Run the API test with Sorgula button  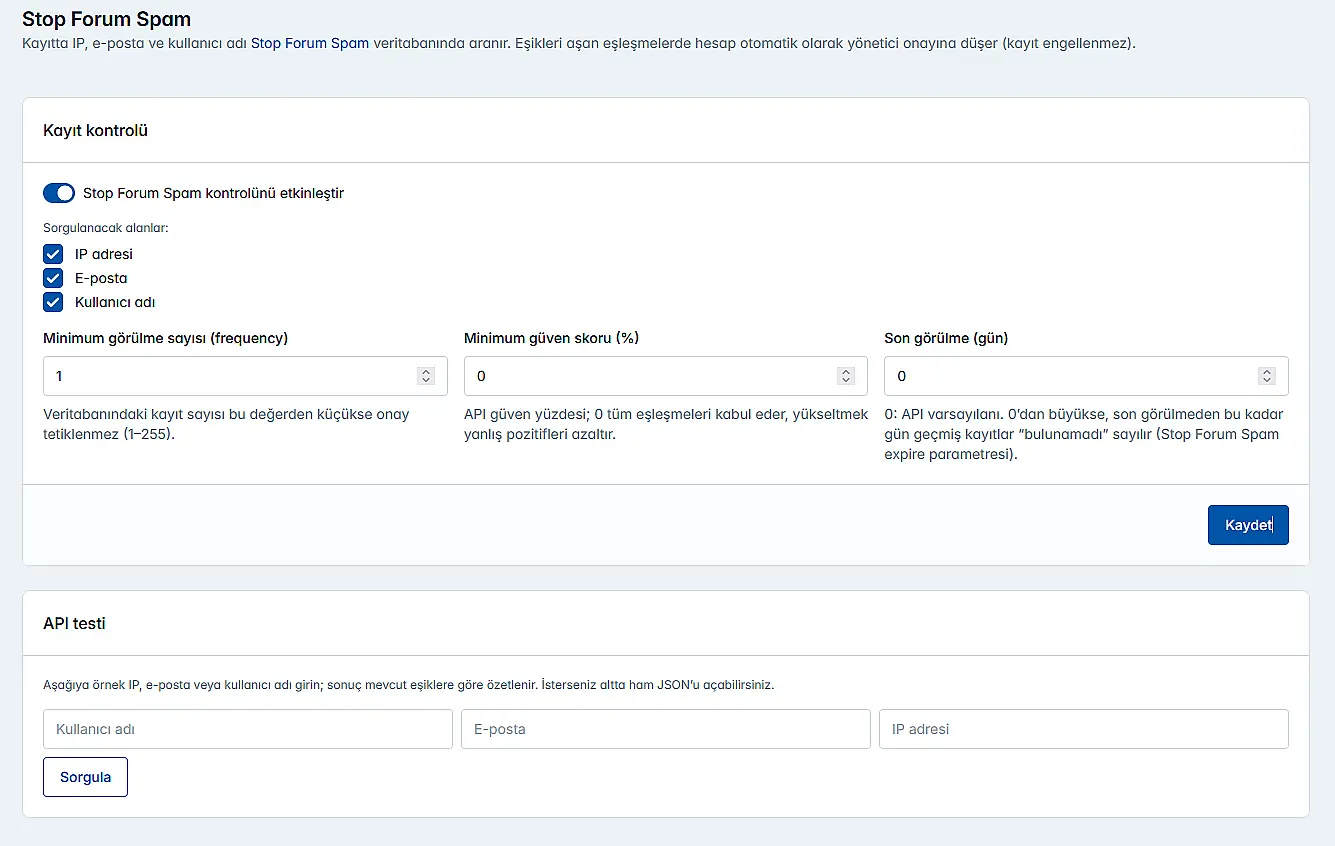[85, 777]
